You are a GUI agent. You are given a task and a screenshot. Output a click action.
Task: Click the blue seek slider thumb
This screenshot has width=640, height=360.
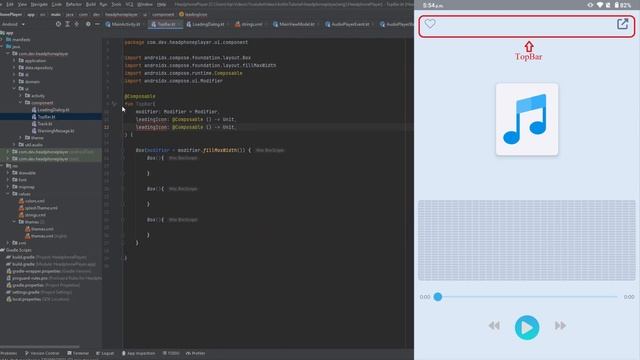(438, 297)
